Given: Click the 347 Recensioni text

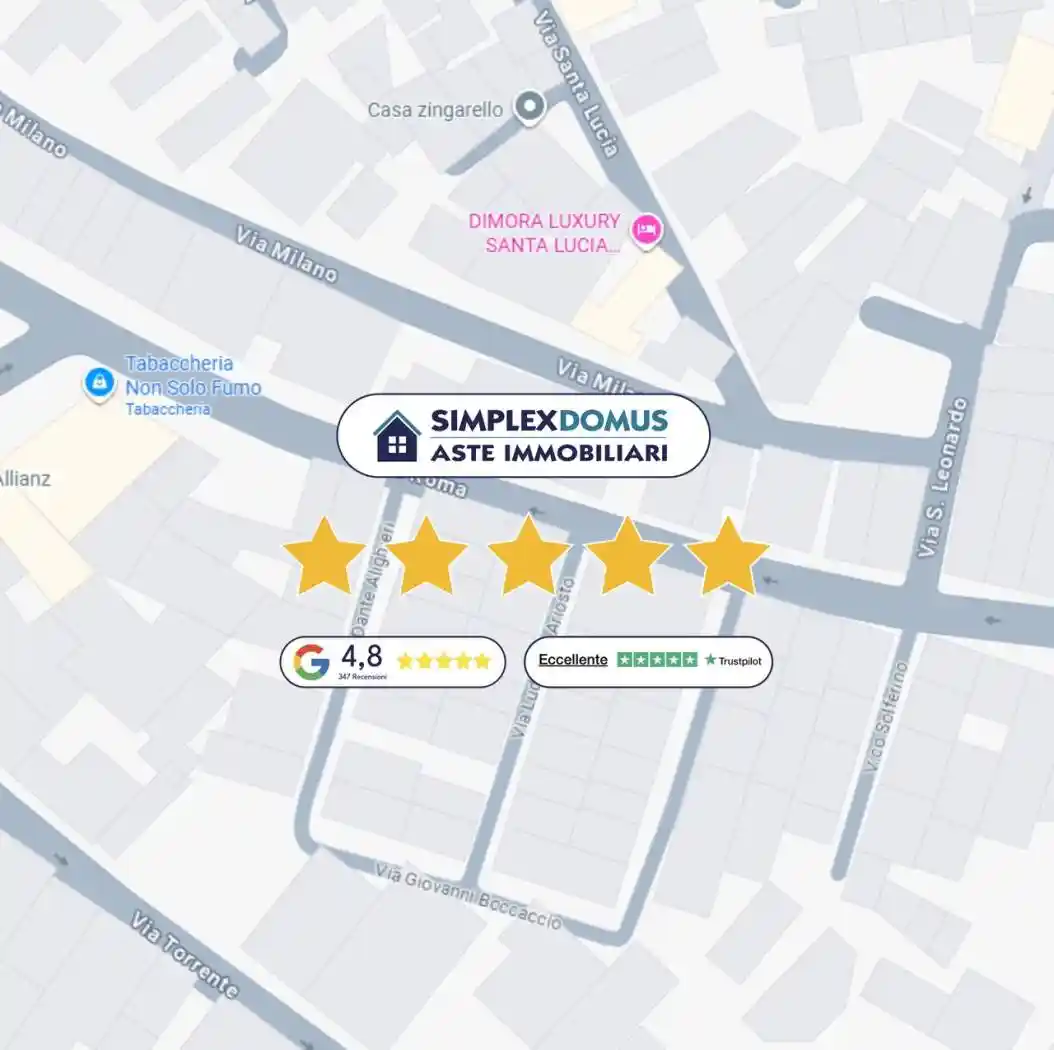Looking at the screenshot, I should (362, 676).
